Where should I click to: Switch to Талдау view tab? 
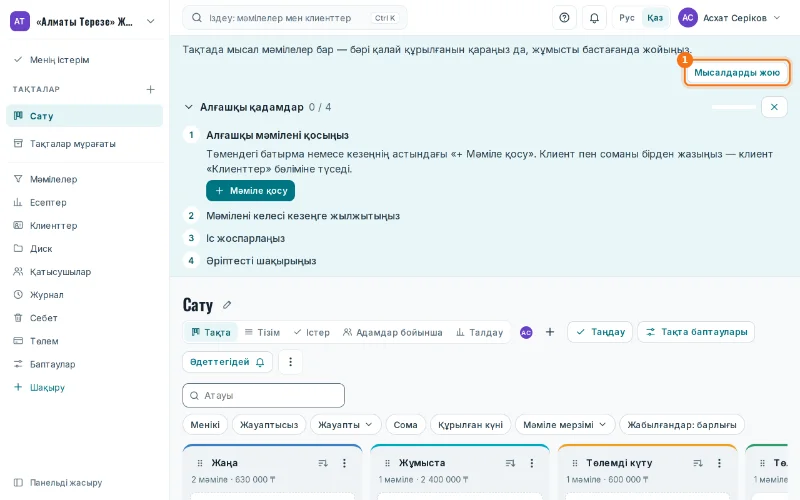coord(479,332)
